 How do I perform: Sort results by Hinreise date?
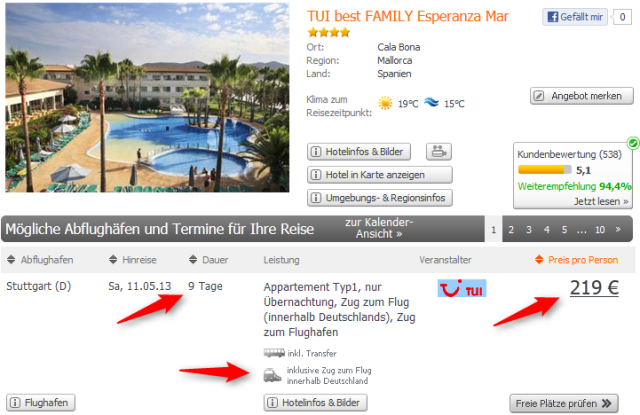[133, 260]
